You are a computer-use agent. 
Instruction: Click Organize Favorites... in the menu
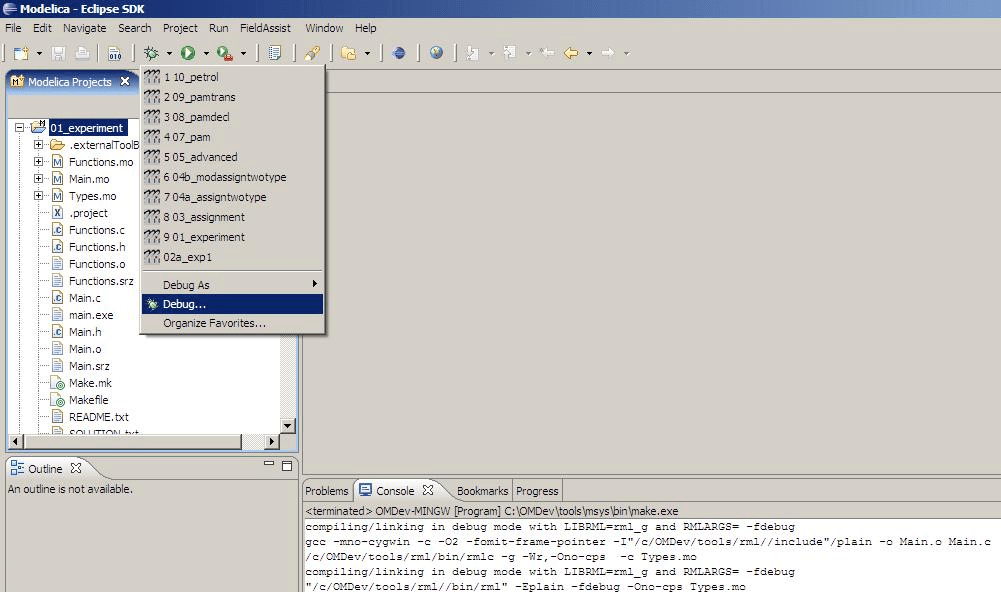click(x=215, y=323)
